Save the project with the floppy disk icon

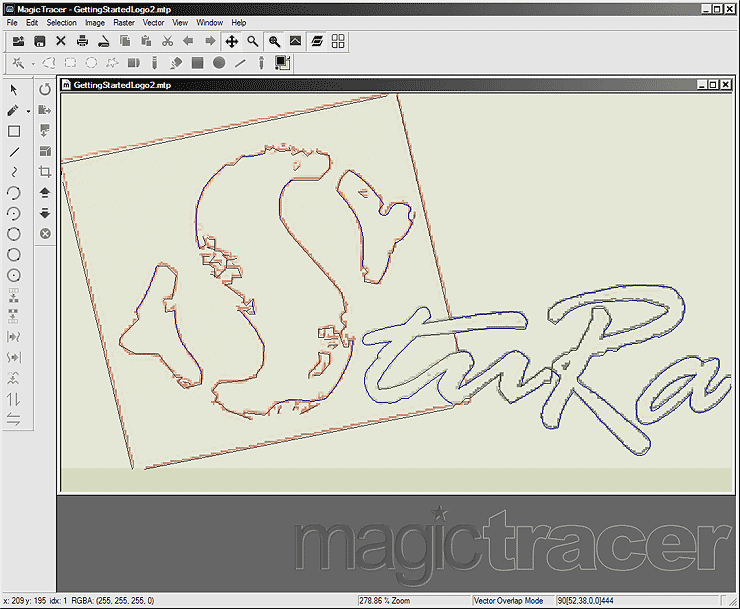[x=40, y=42]
